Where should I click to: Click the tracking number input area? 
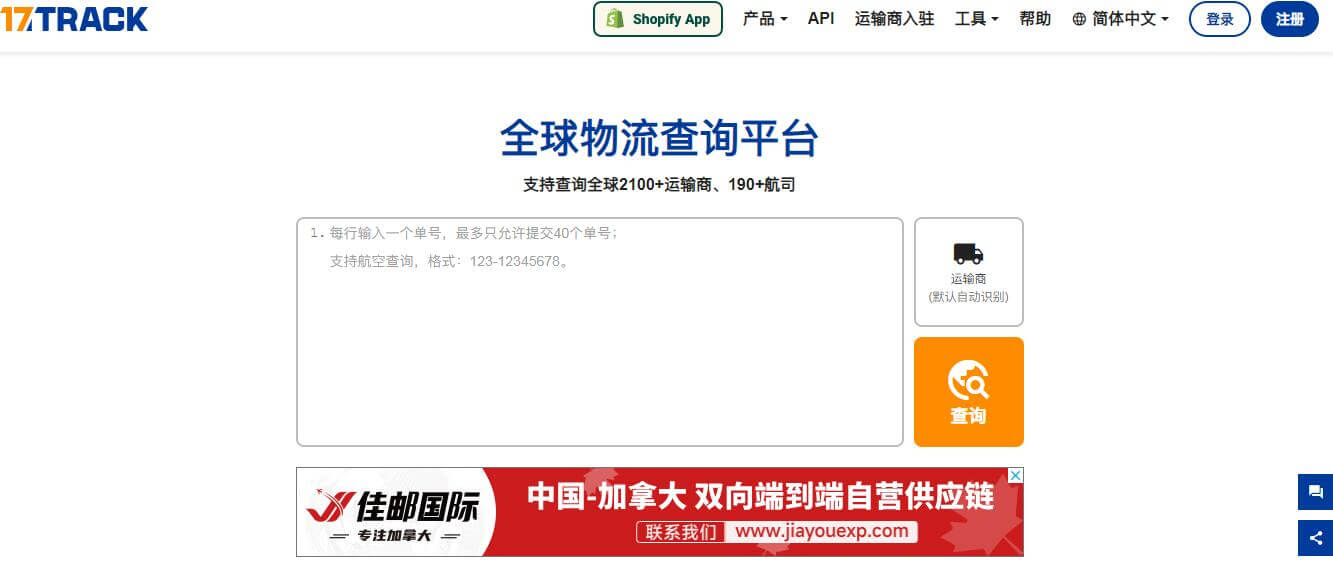[600, 332]
